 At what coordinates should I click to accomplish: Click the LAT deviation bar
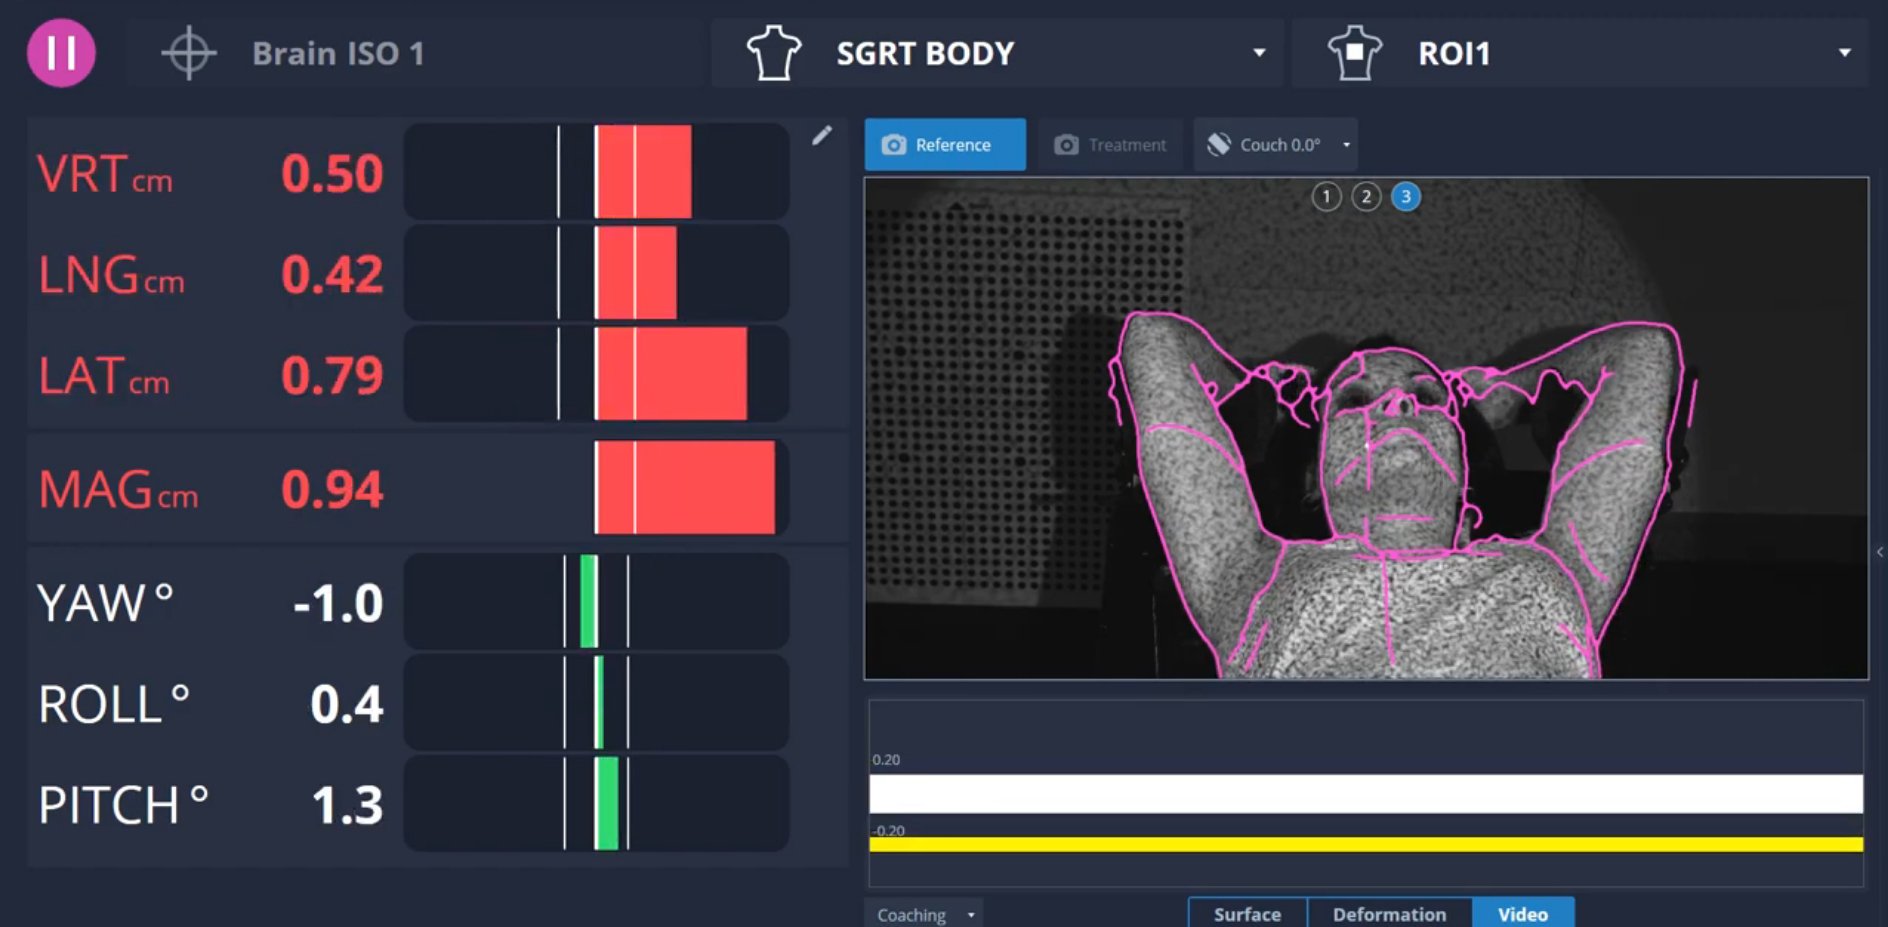tap(596, 374)
